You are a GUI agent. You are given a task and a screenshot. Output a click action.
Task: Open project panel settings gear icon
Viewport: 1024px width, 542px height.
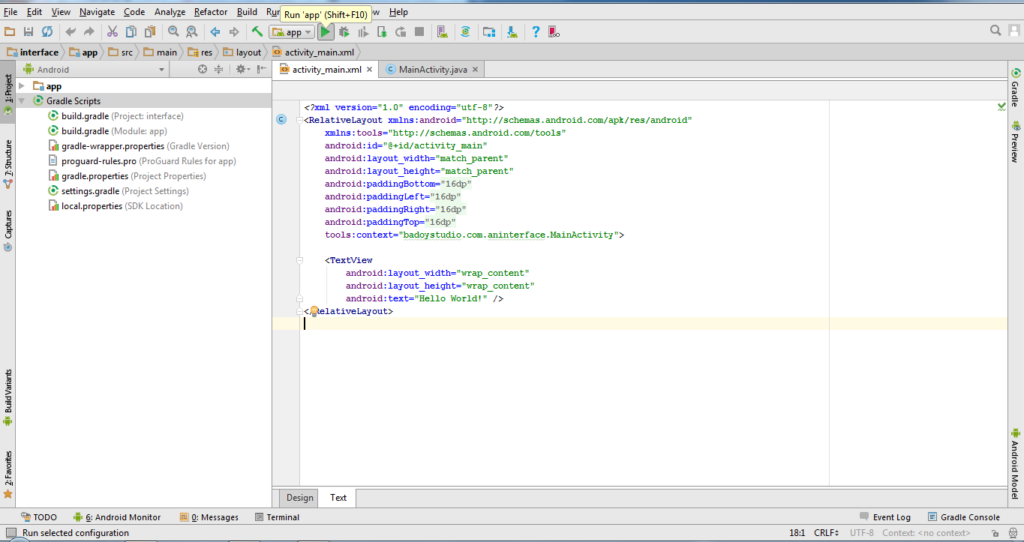(x=241, y=70)
